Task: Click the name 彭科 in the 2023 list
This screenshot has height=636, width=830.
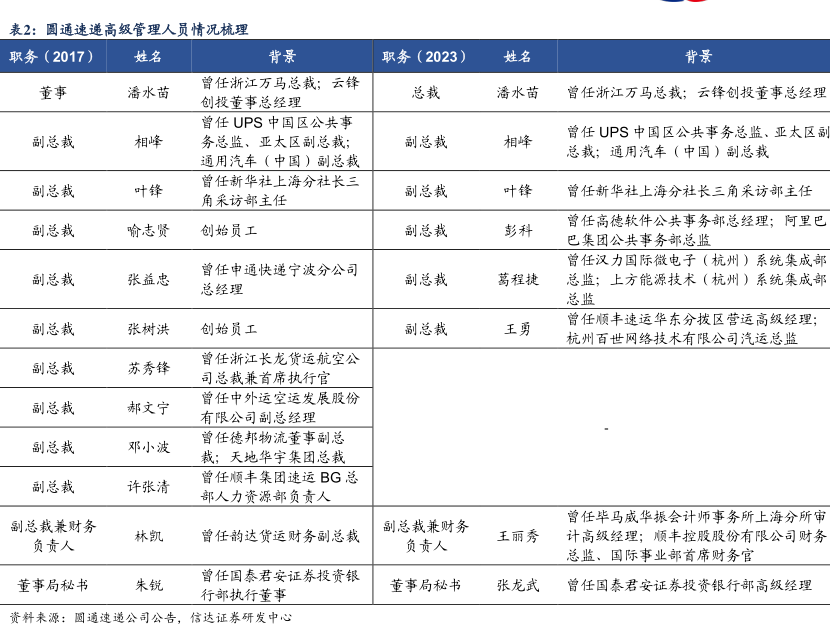Action: pyautogui.click(x=517, y=231)
